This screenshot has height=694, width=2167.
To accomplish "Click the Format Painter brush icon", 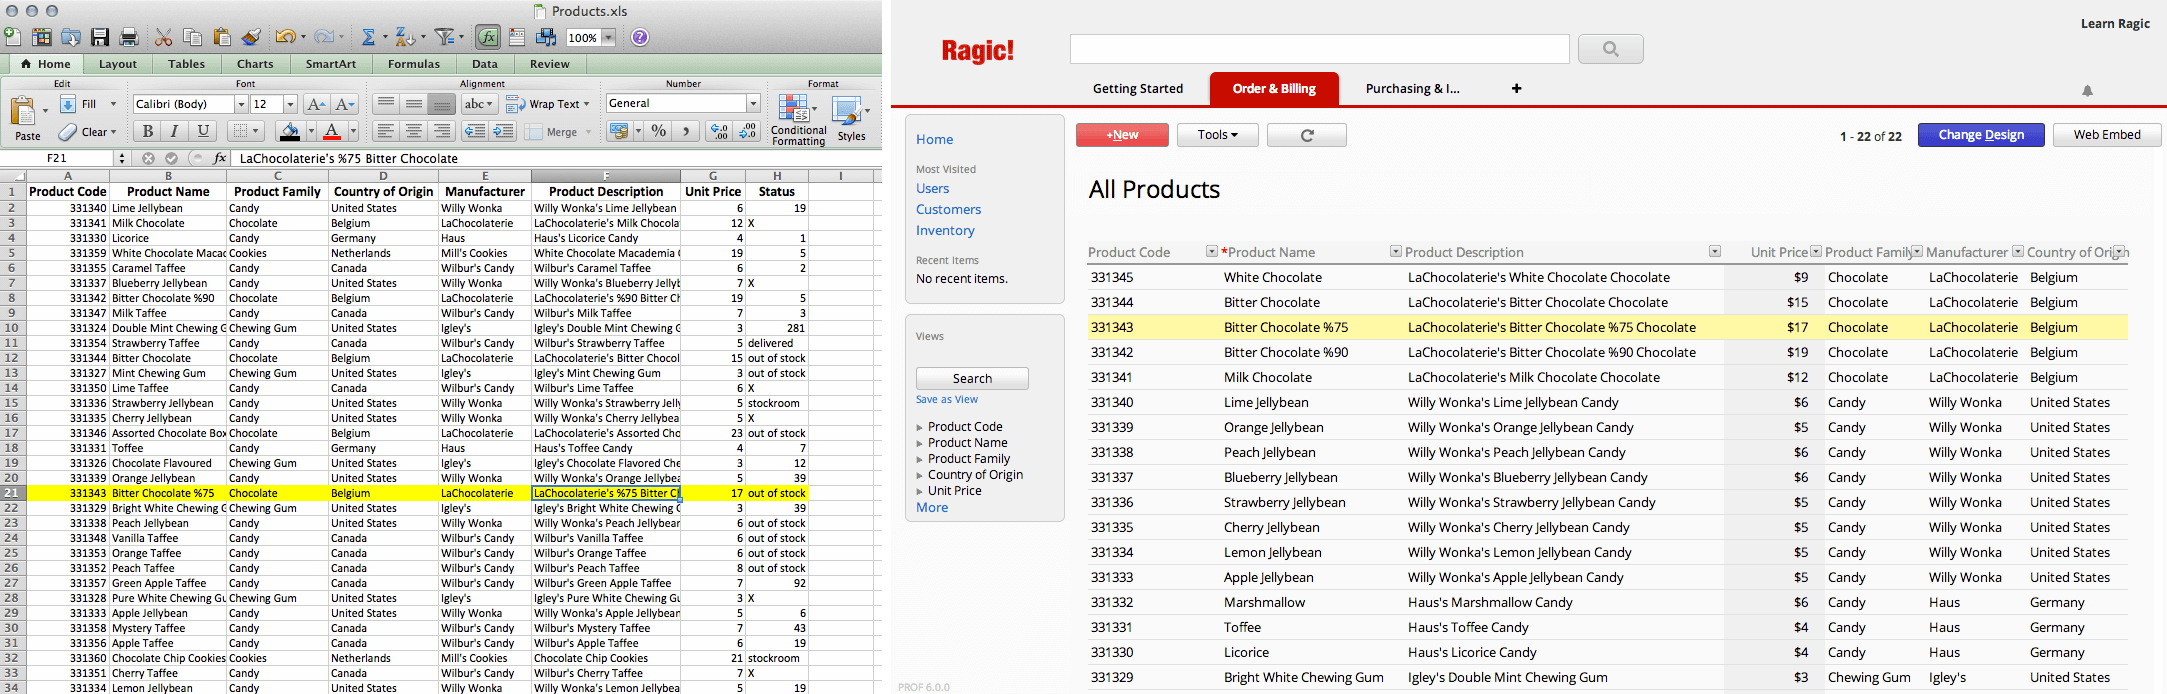I will point(251,37).
